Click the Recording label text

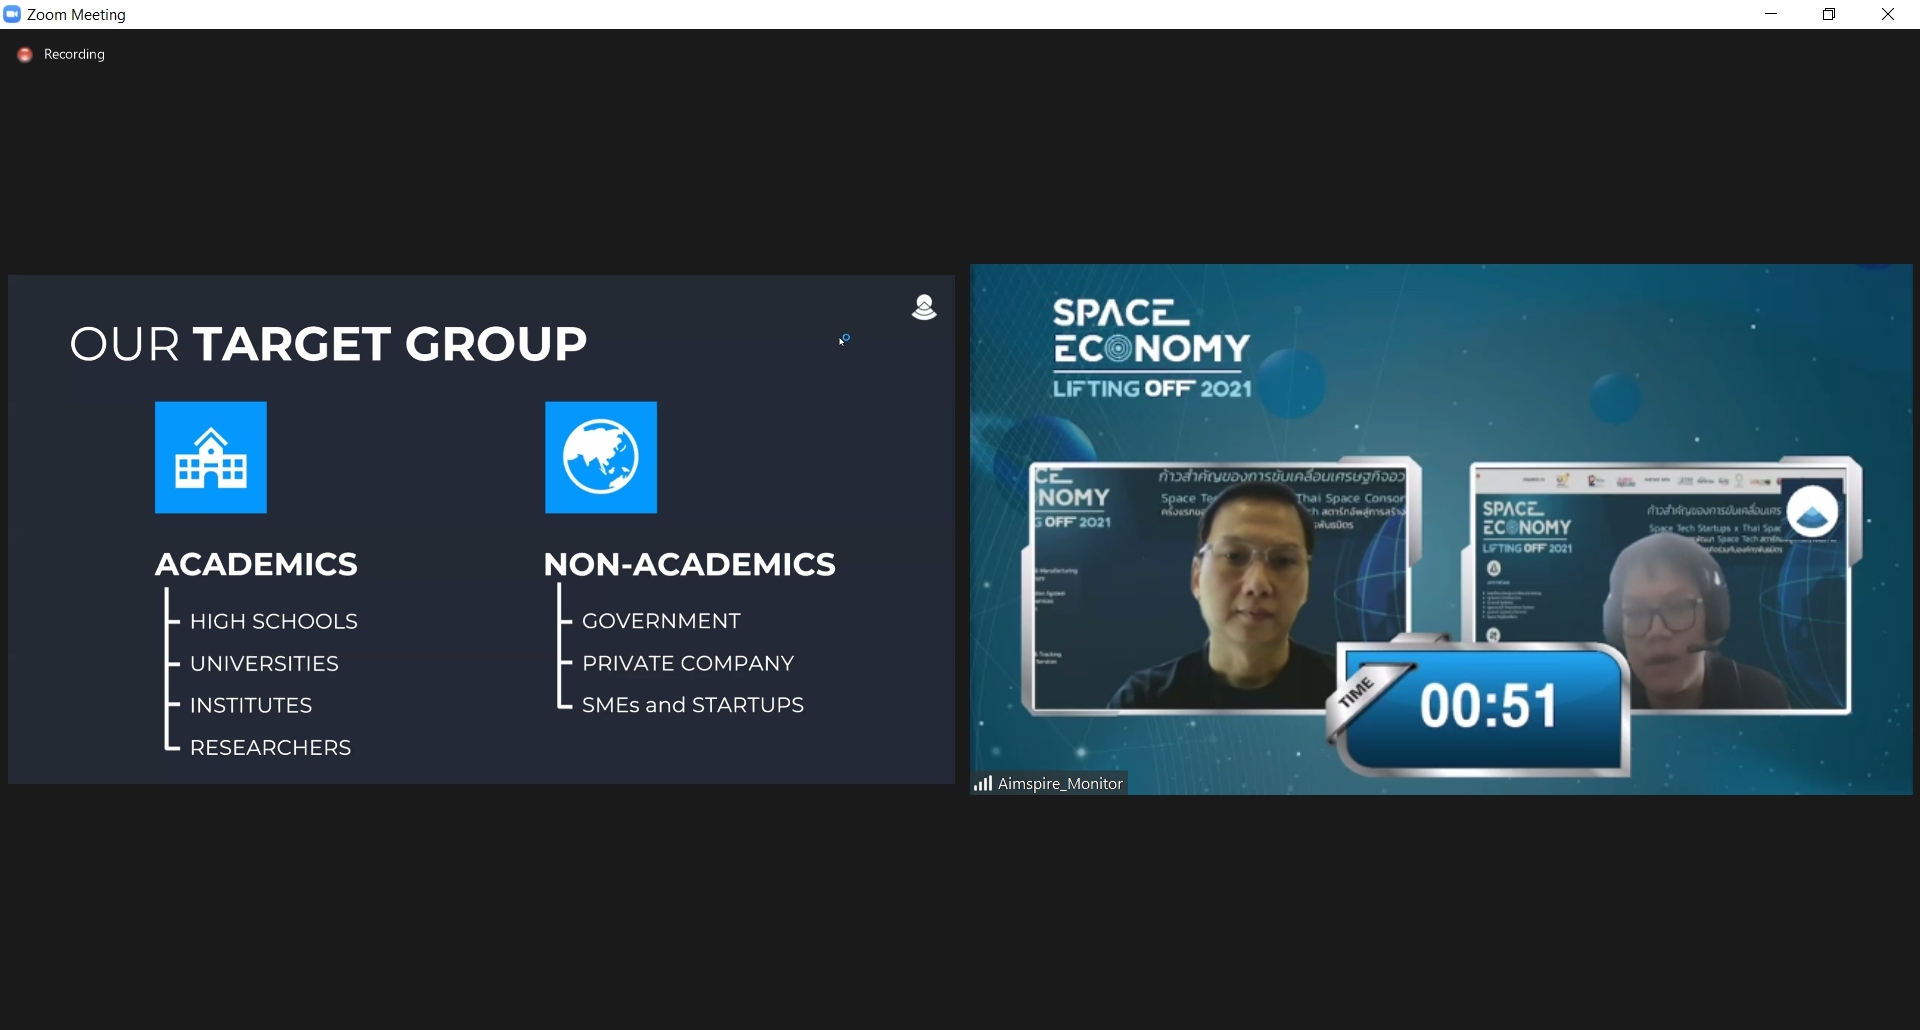coord(74,54)
